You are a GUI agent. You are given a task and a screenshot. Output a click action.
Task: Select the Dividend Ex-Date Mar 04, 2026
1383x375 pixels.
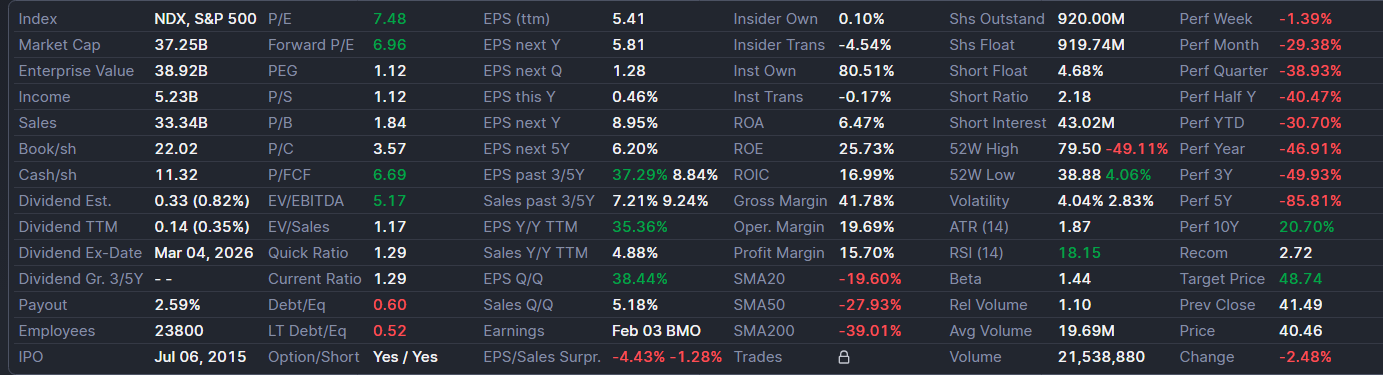(x=204, y=252)
